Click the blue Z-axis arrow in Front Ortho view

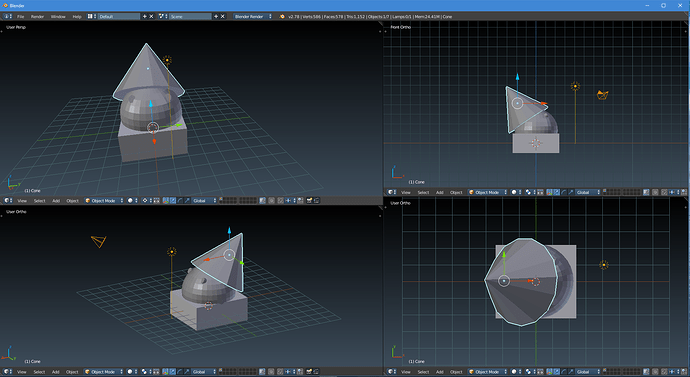point(518,77)
